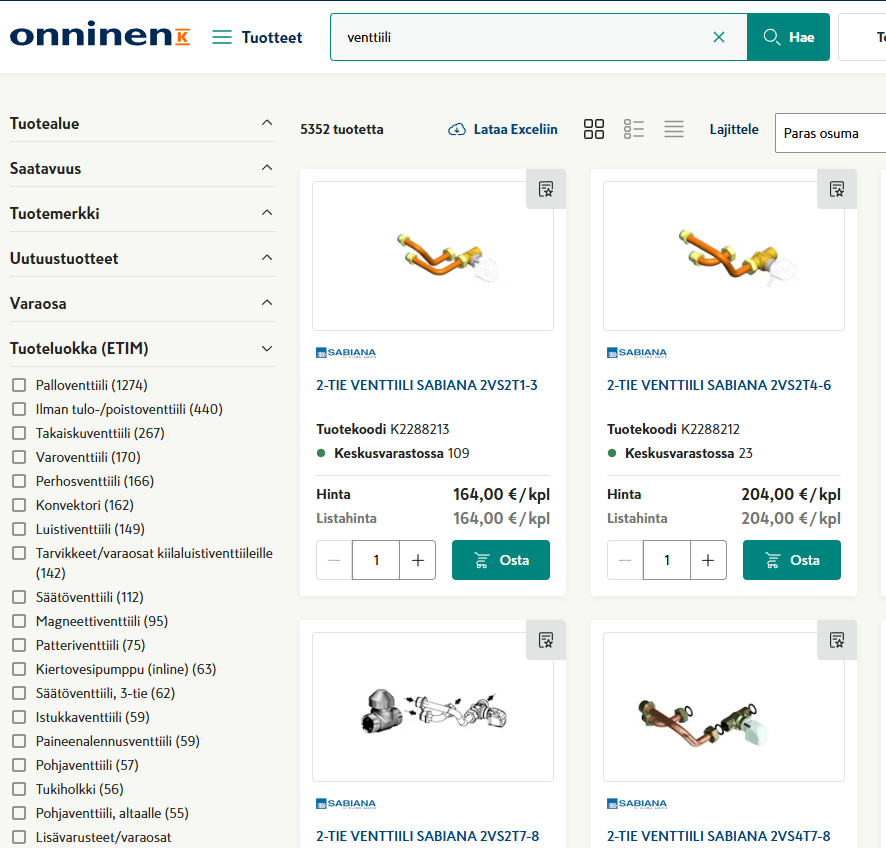This screenshot has height=848, width=886.
Task: Check the Paineenalennusventtiili (59) filter
Action: click(19, 741)
